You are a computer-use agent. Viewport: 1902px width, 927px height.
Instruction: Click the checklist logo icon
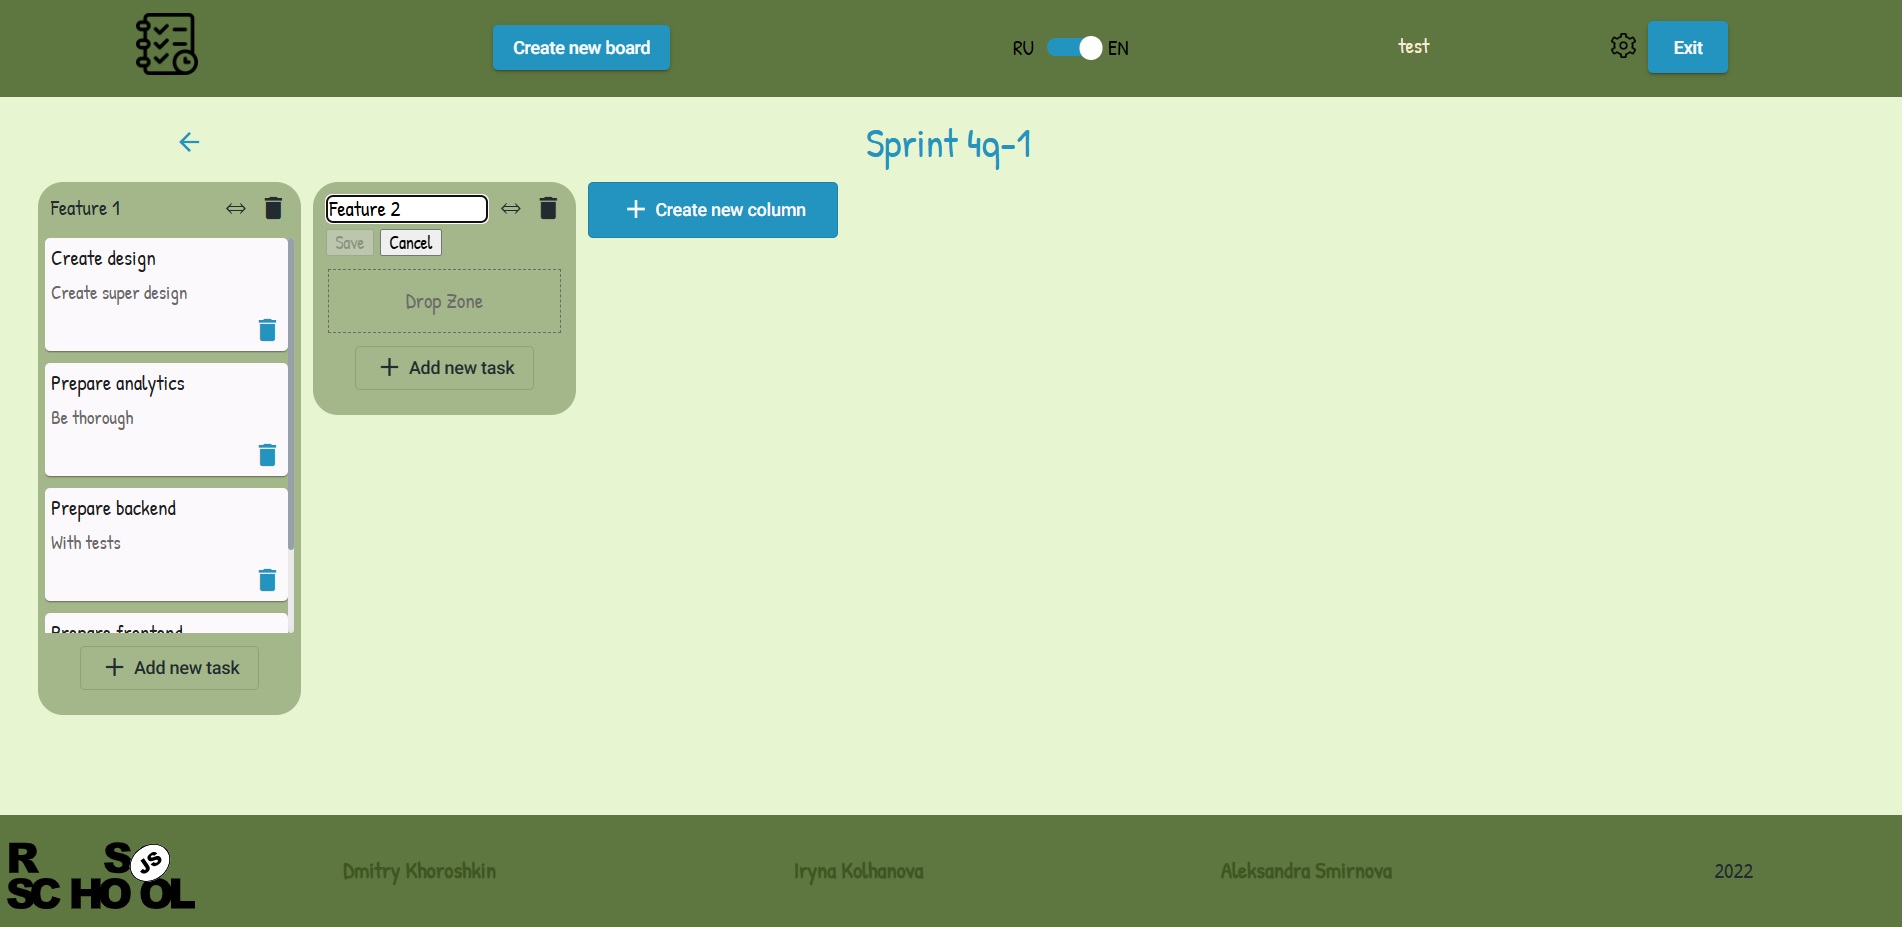pyautogui.click(x=165, y=44)
